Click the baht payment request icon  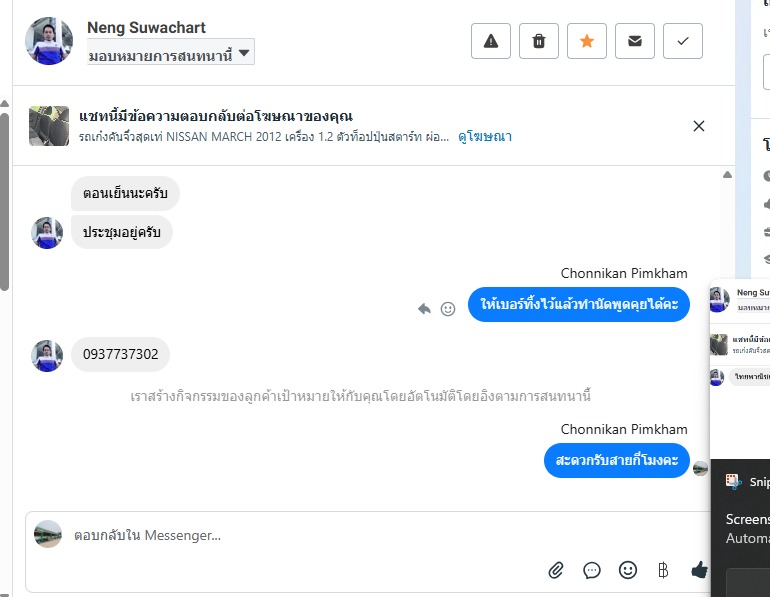pos(662,570)
